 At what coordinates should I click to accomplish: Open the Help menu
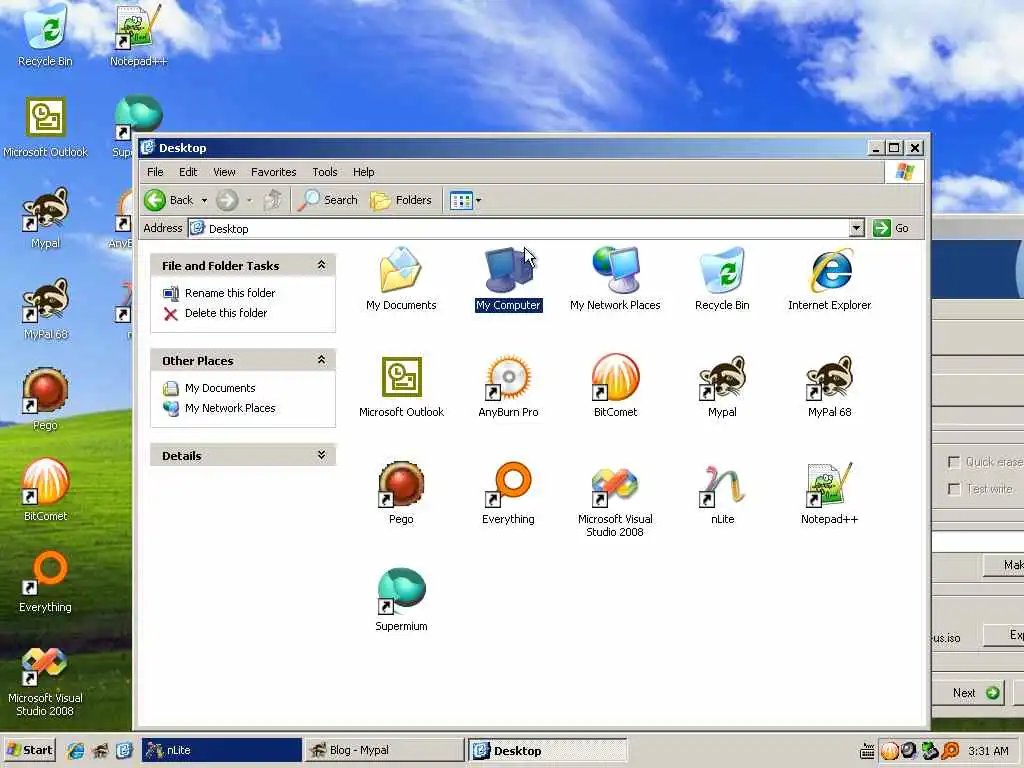[364, 172]
